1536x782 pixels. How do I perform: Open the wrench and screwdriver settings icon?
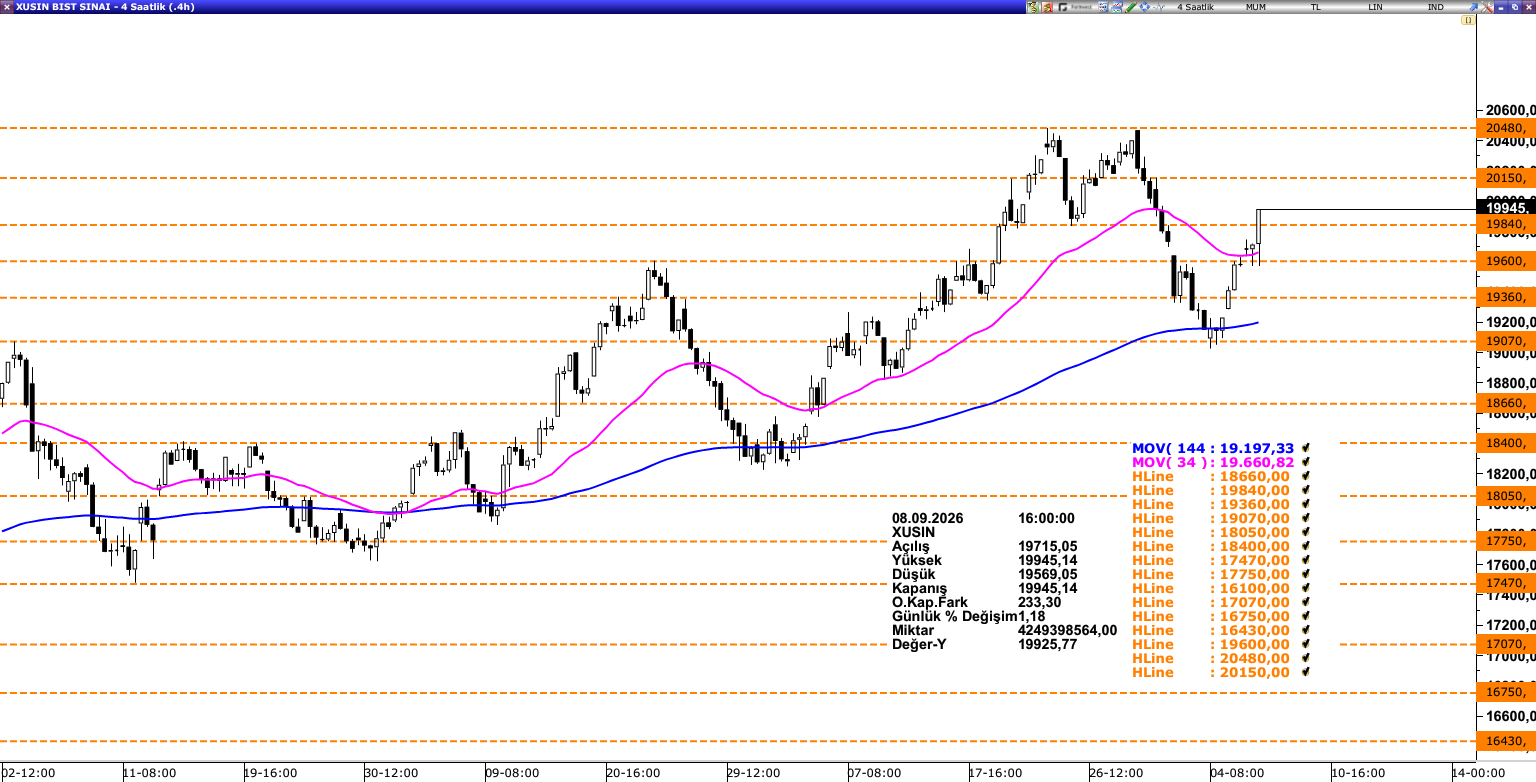1487,7
